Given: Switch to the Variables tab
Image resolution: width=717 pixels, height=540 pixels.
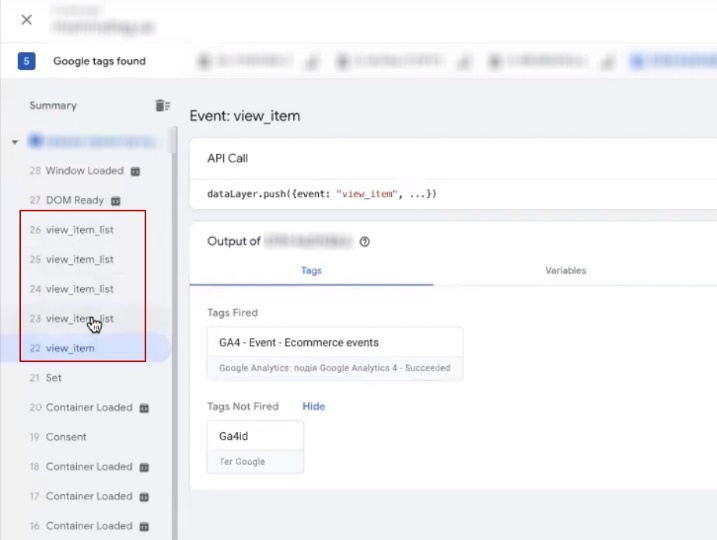Looking at the screenshot, I should click(565, 271).
